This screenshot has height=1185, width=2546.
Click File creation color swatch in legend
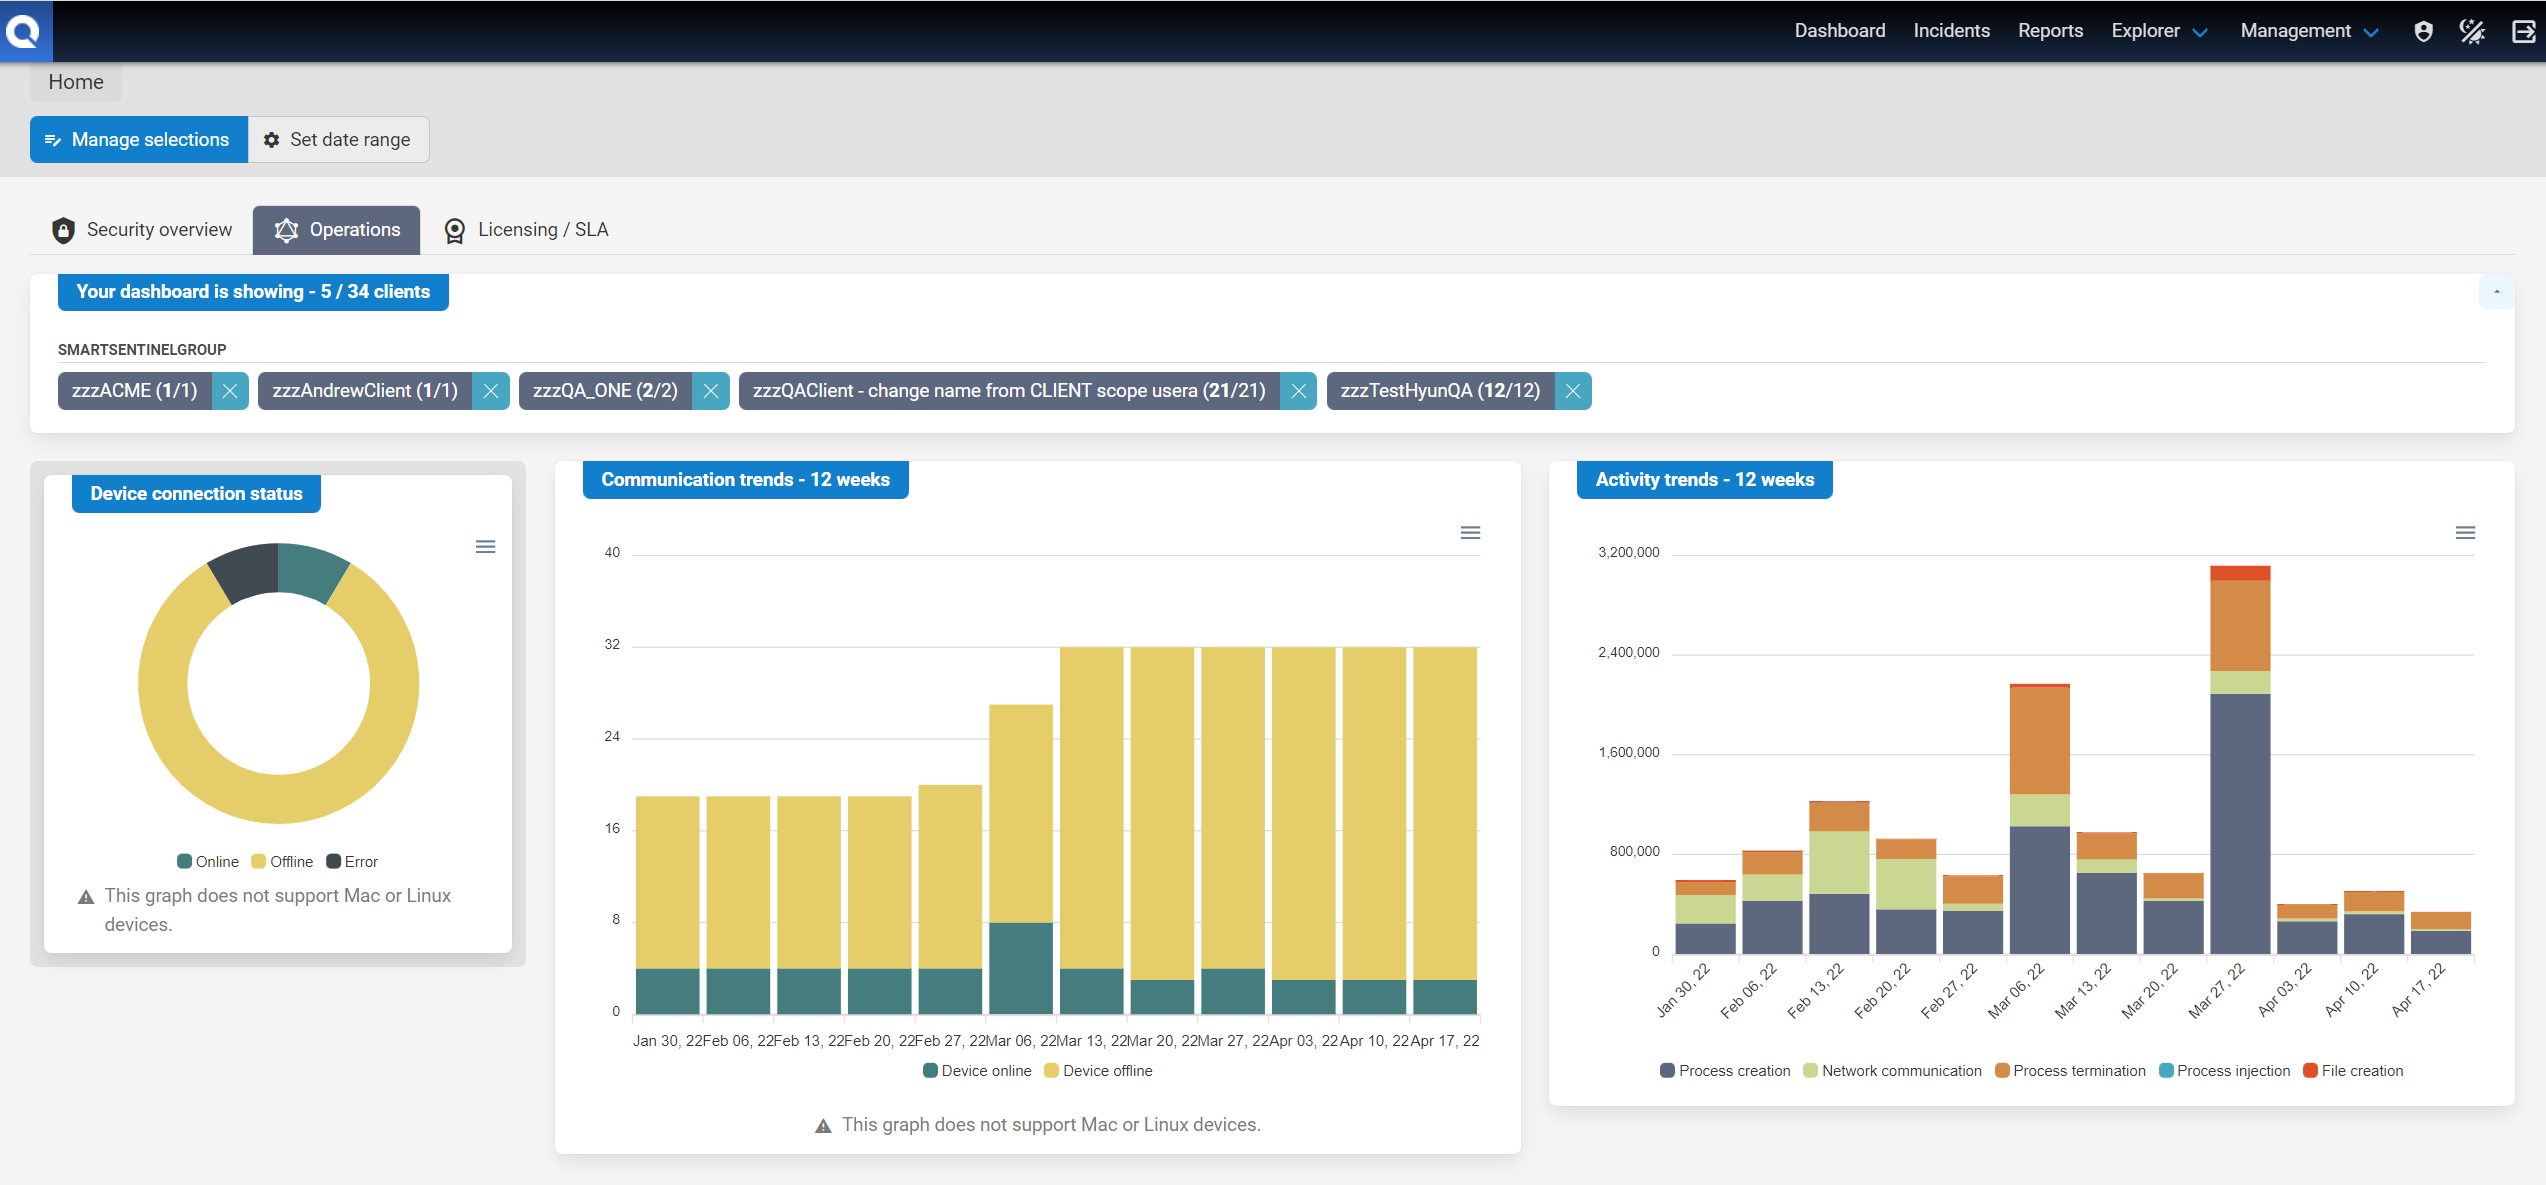(x=2310, y=1071)
